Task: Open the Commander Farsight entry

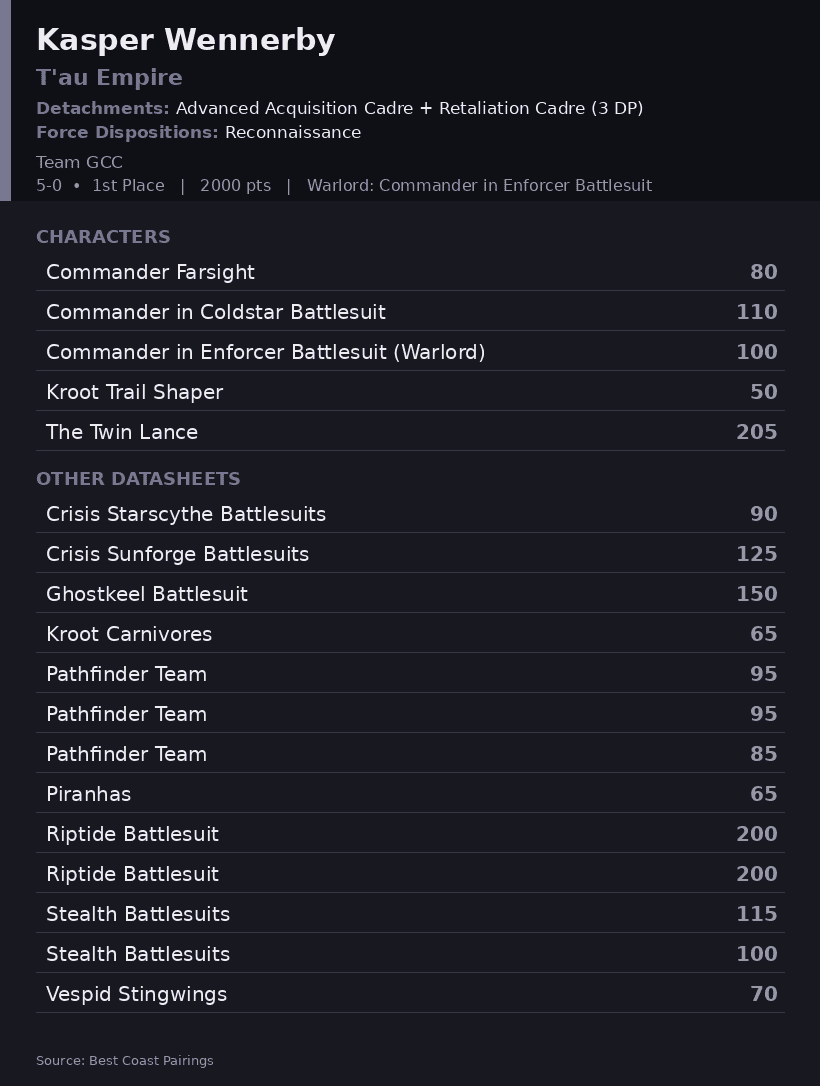Action: pos(410,272)
